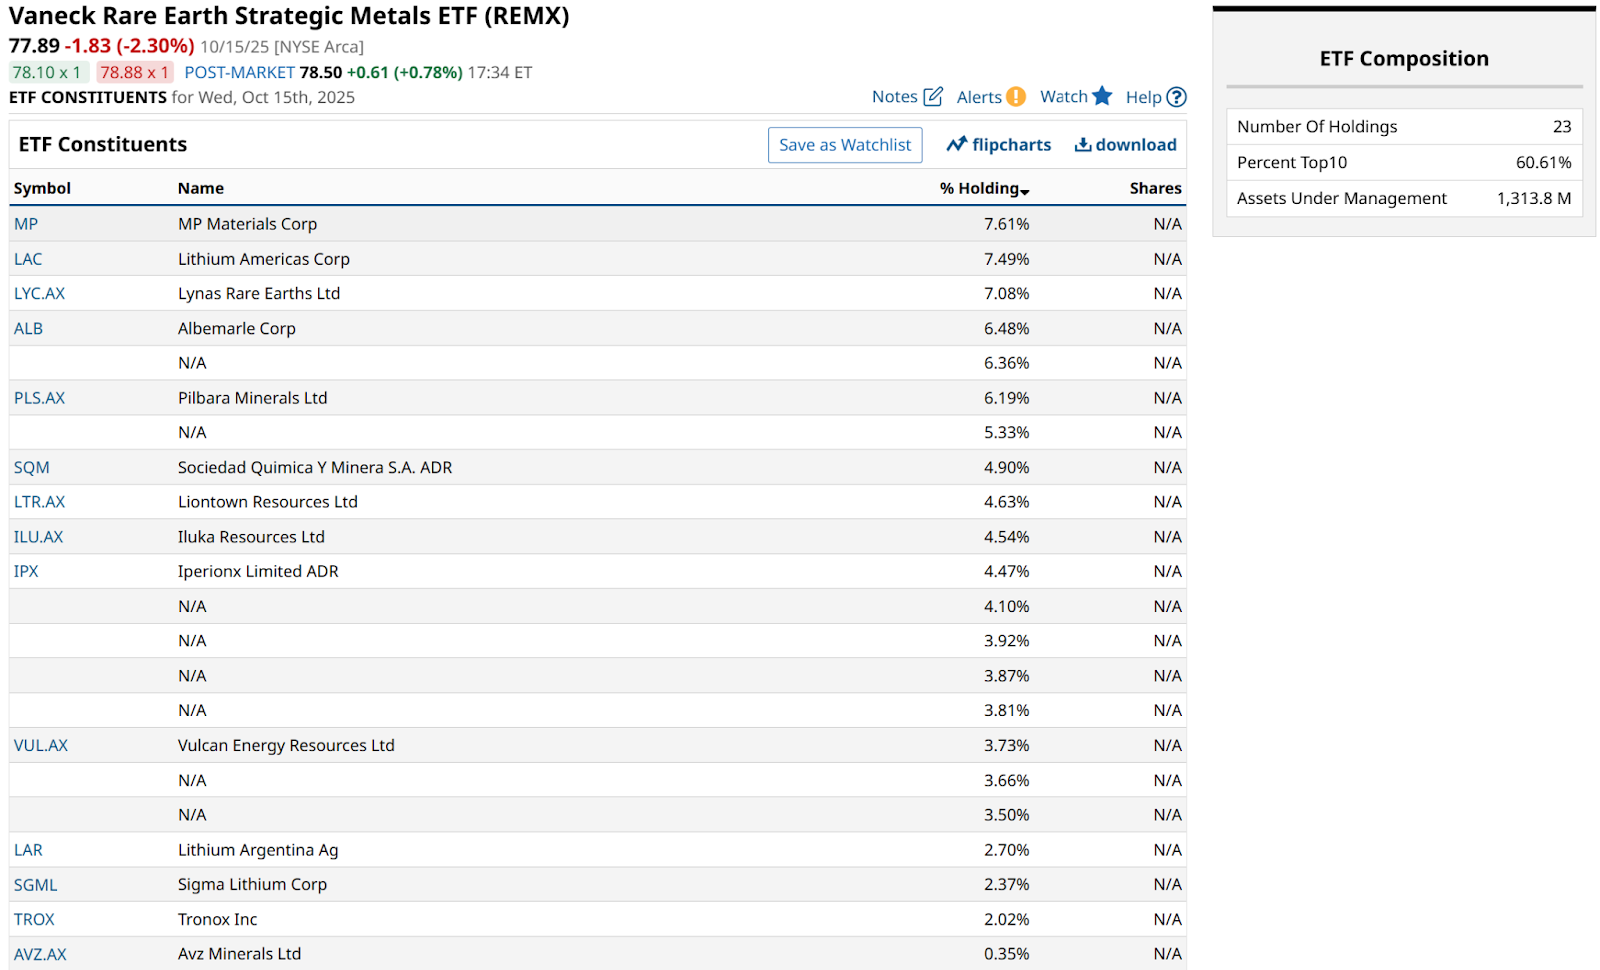Open the SGML symbol link
This screenshot has height=970, width=1600.
click(36, 885)
